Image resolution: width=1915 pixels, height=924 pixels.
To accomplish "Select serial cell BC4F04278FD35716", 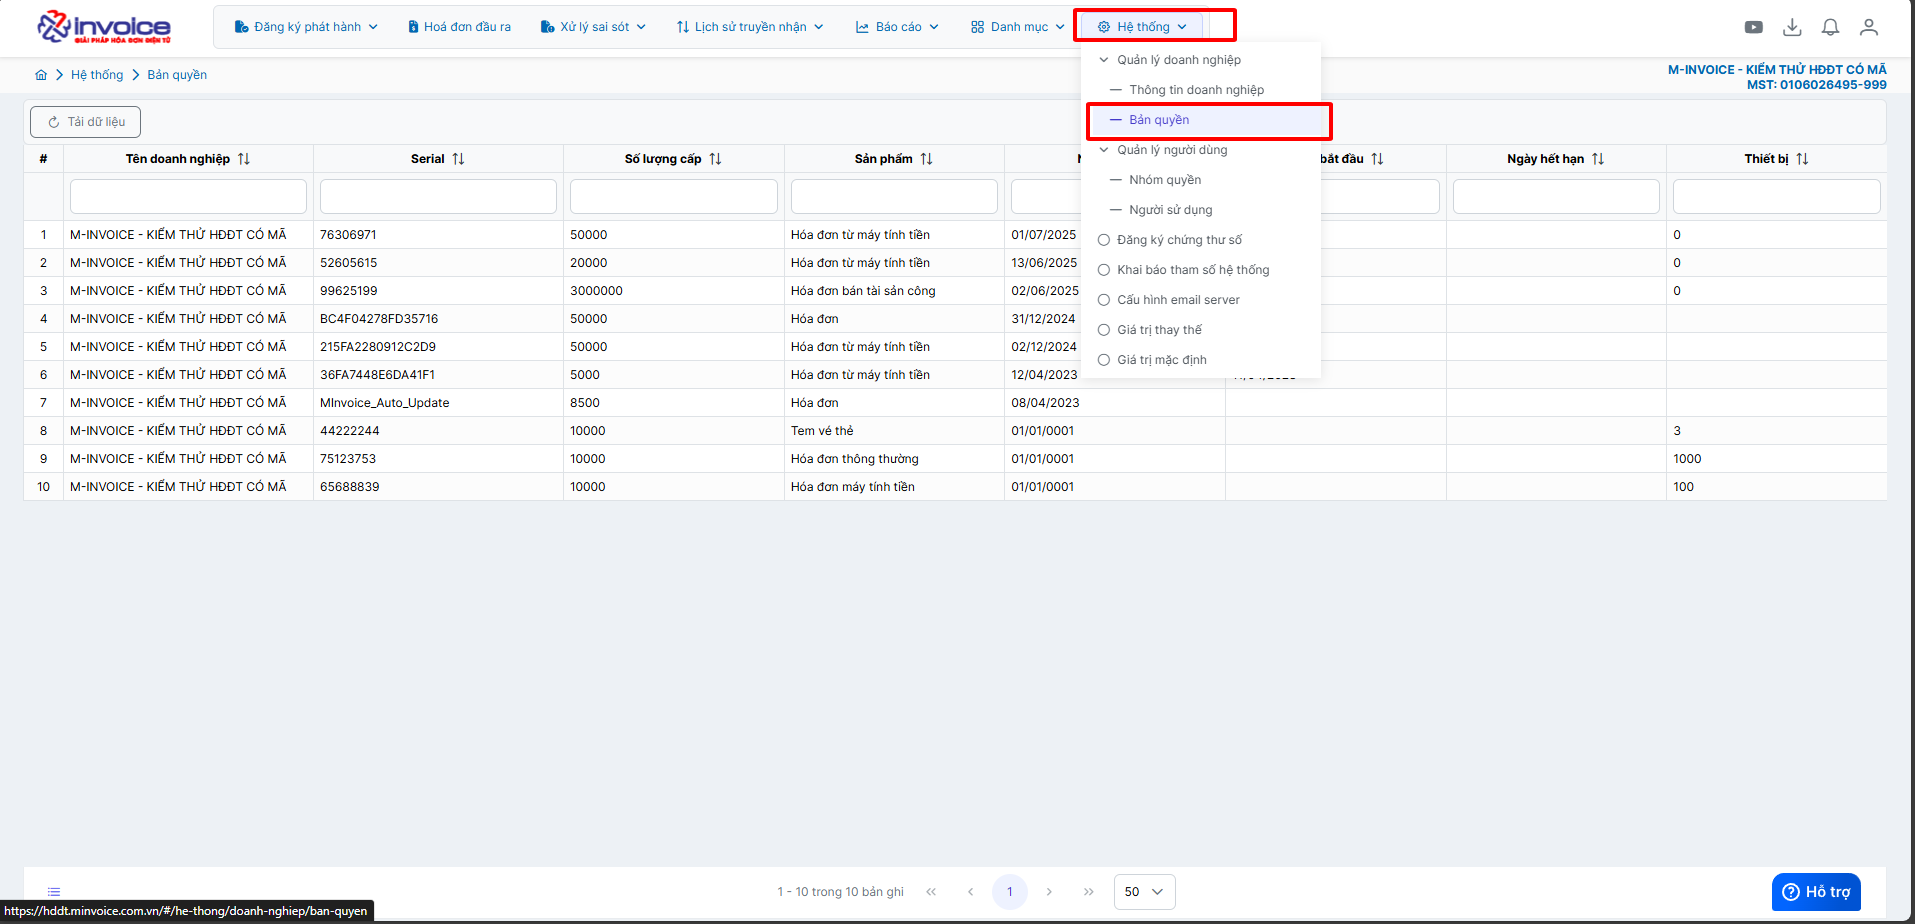I will click(x=438, y=319).
